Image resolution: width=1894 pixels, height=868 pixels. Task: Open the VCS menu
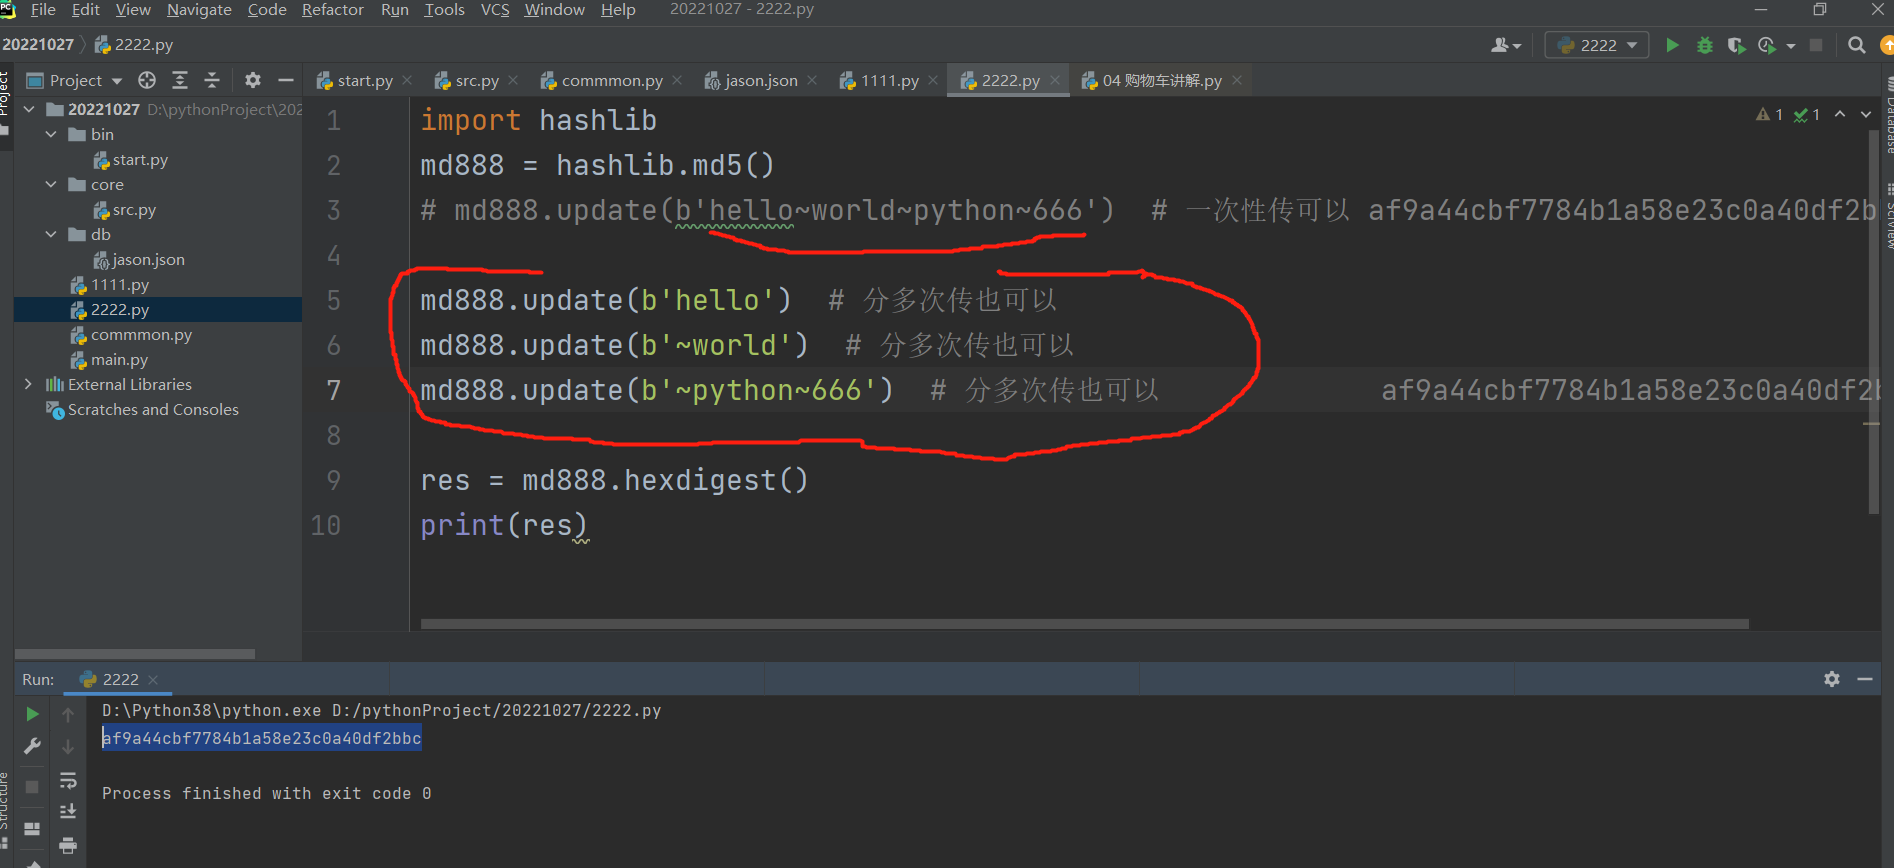[495, 10]
